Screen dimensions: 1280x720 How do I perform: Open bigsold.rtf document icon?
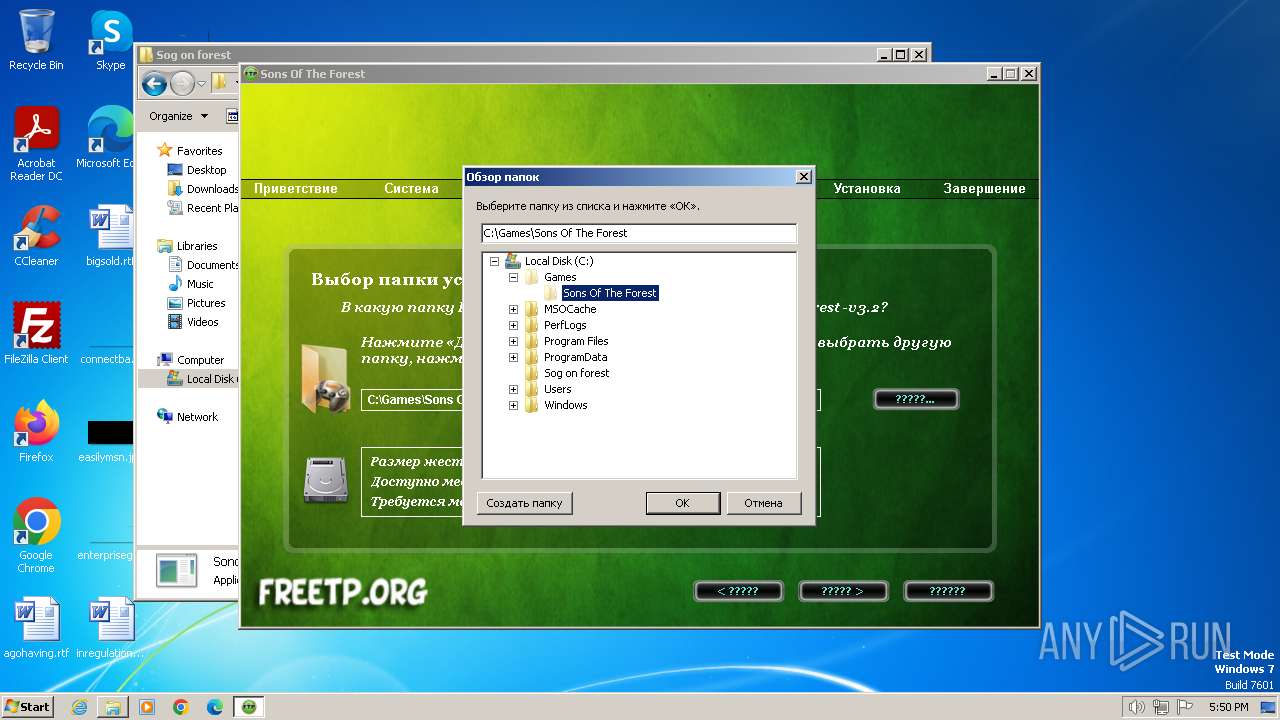click(x=109, y=236)
